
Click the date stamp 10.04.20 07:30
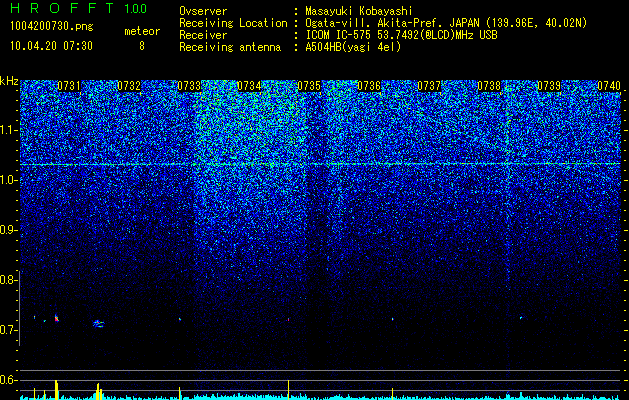tap(51, 46)
